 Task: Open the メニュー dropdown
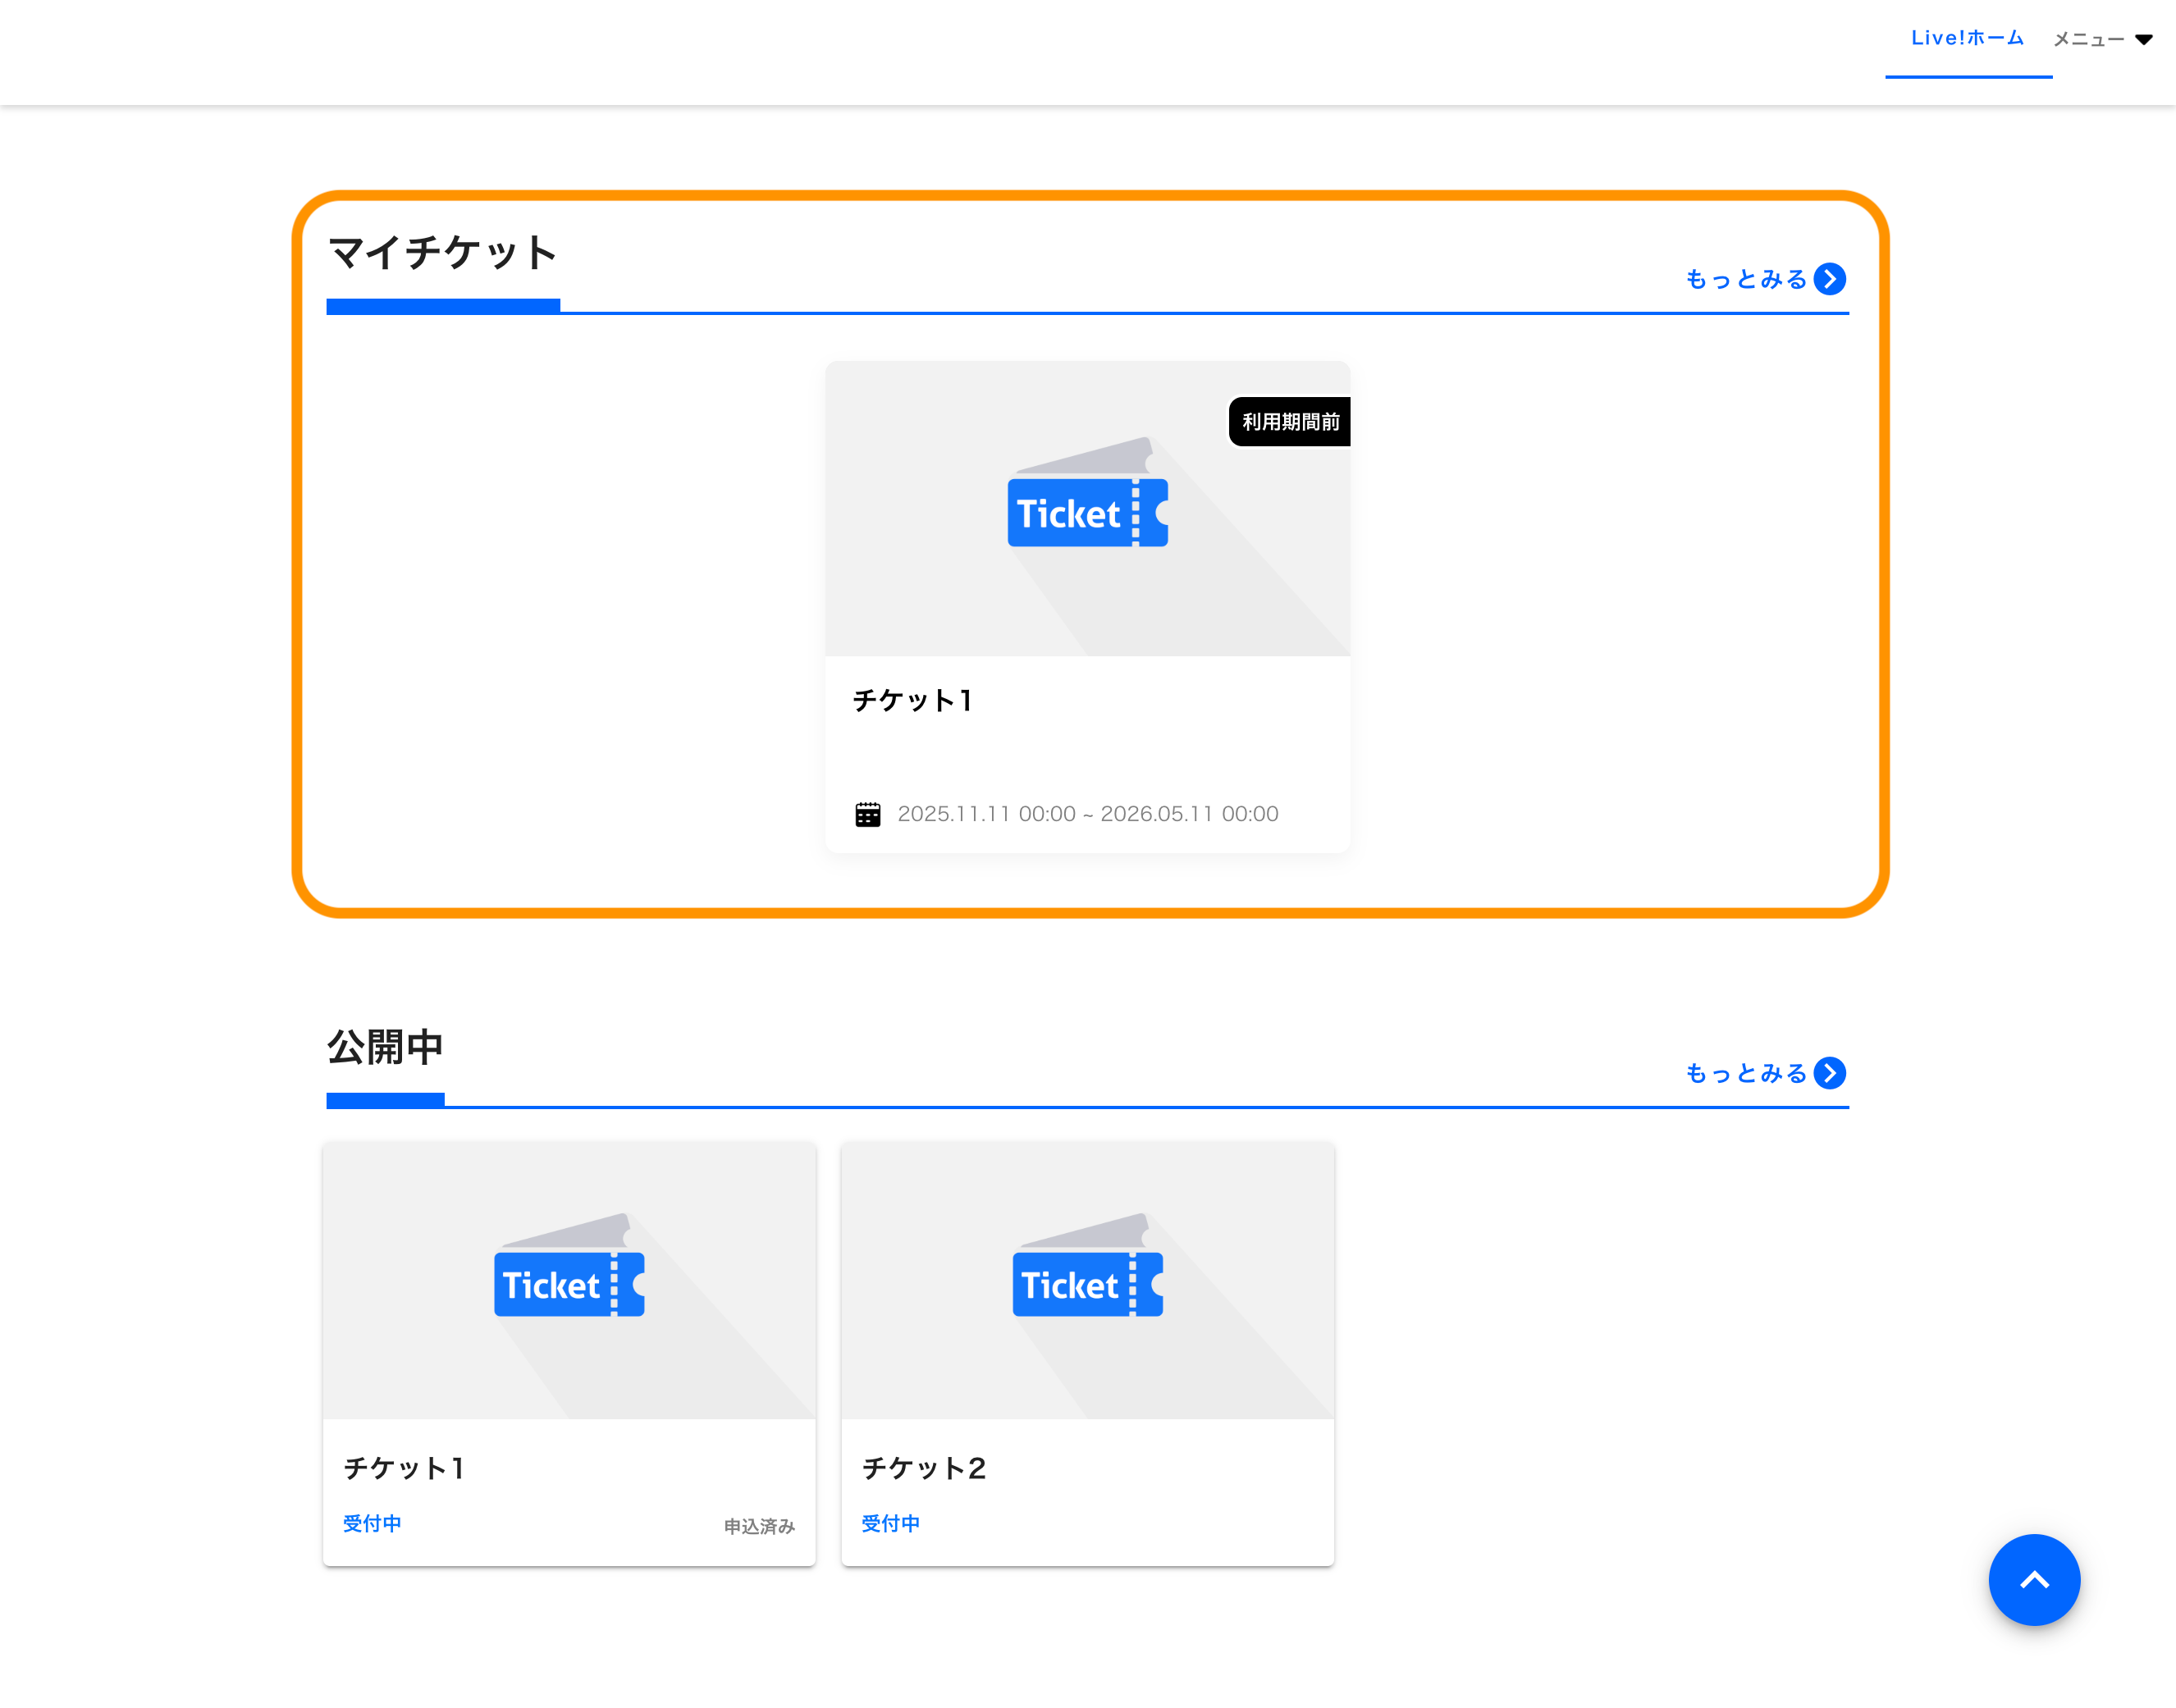coord(2101,39)
